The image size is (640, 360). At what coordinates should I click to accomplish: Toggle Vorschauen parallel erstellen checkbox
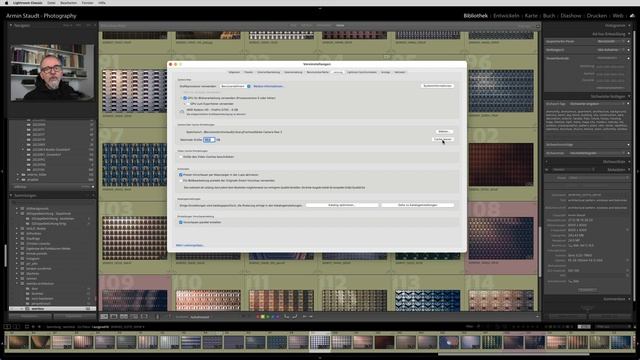click(x=180, y=222)
